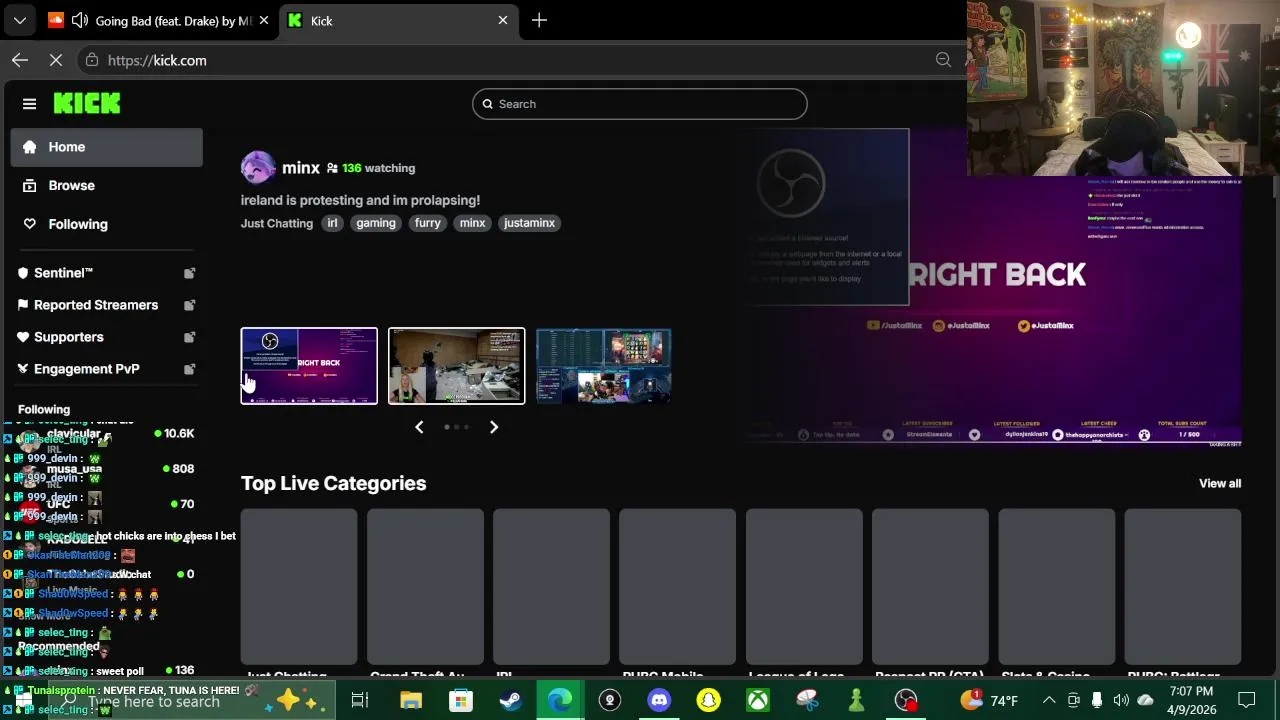Click the zoom magnifier icon in address bar

[x=943, y=60]
